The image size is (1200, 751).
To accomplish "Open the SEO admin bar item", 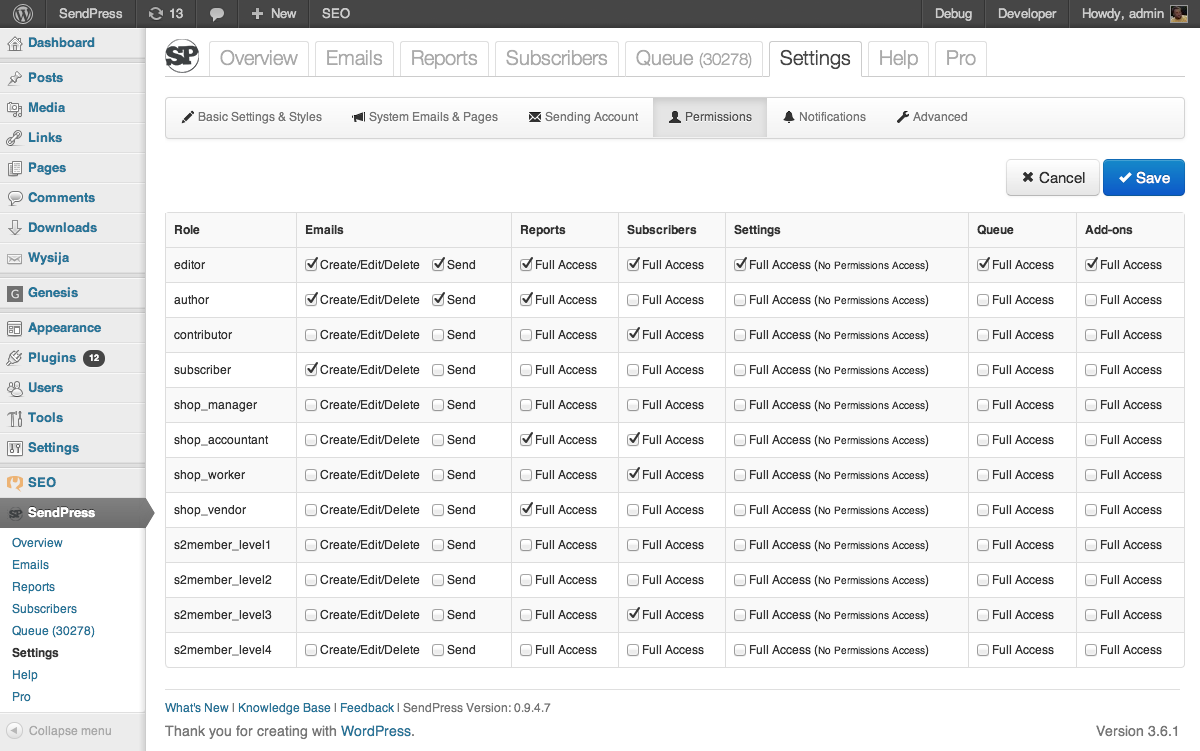I will 336,14.
